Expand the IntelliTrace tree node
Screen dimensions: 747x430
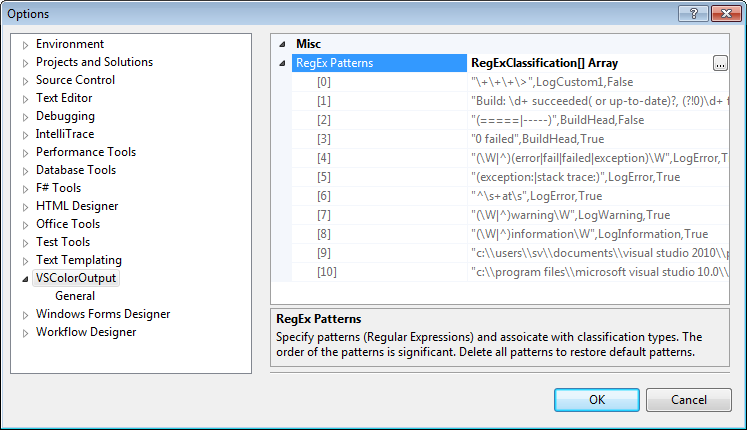26,135
